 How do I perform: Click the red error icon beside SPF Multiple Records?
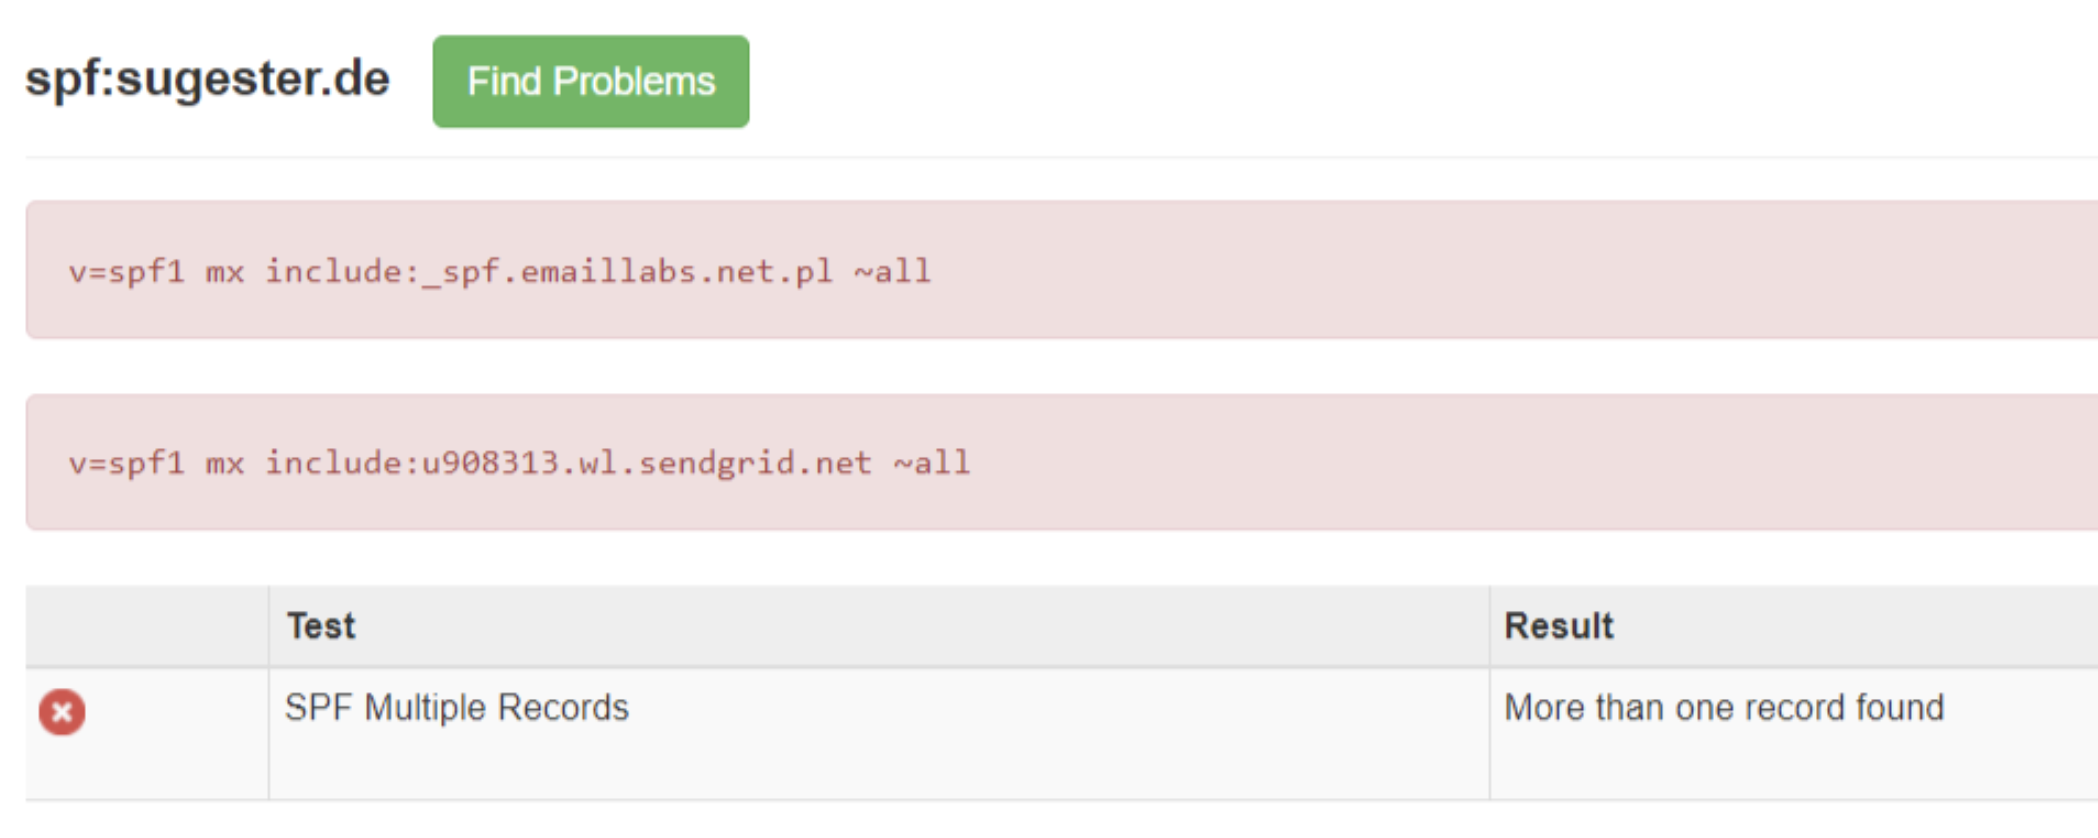coord(62,712)
